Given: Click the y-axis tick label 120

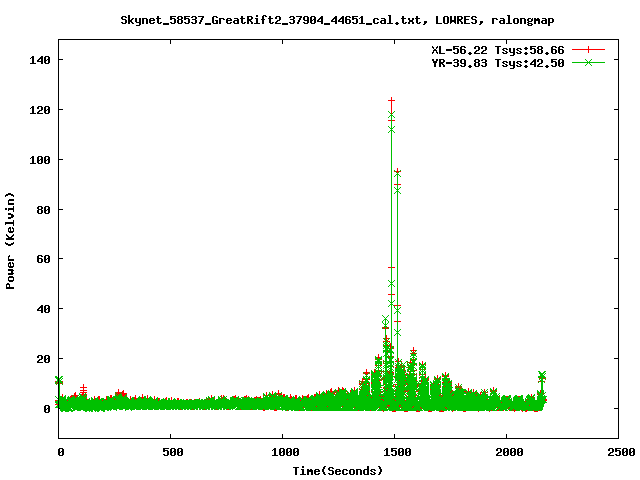Looking at the screenshot, I should [x=40, y=110].
